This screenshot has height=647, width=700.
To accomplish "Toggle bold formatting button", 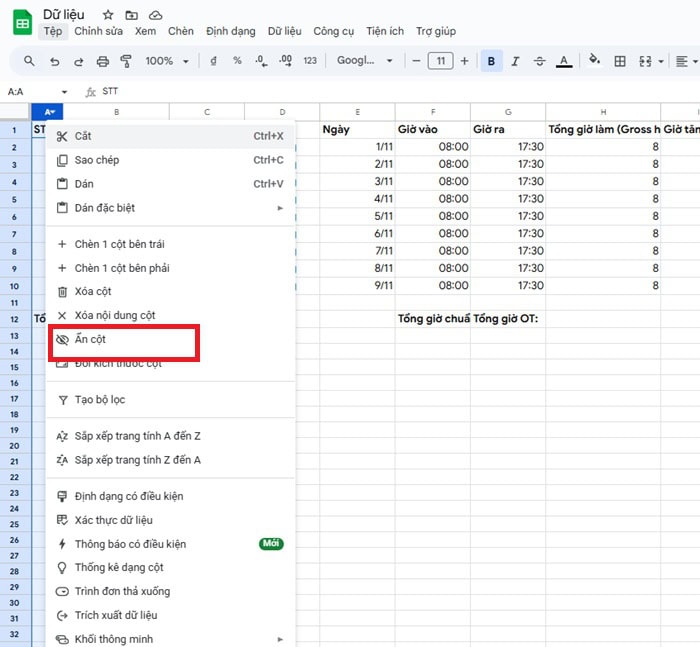I will click(491, 61).
